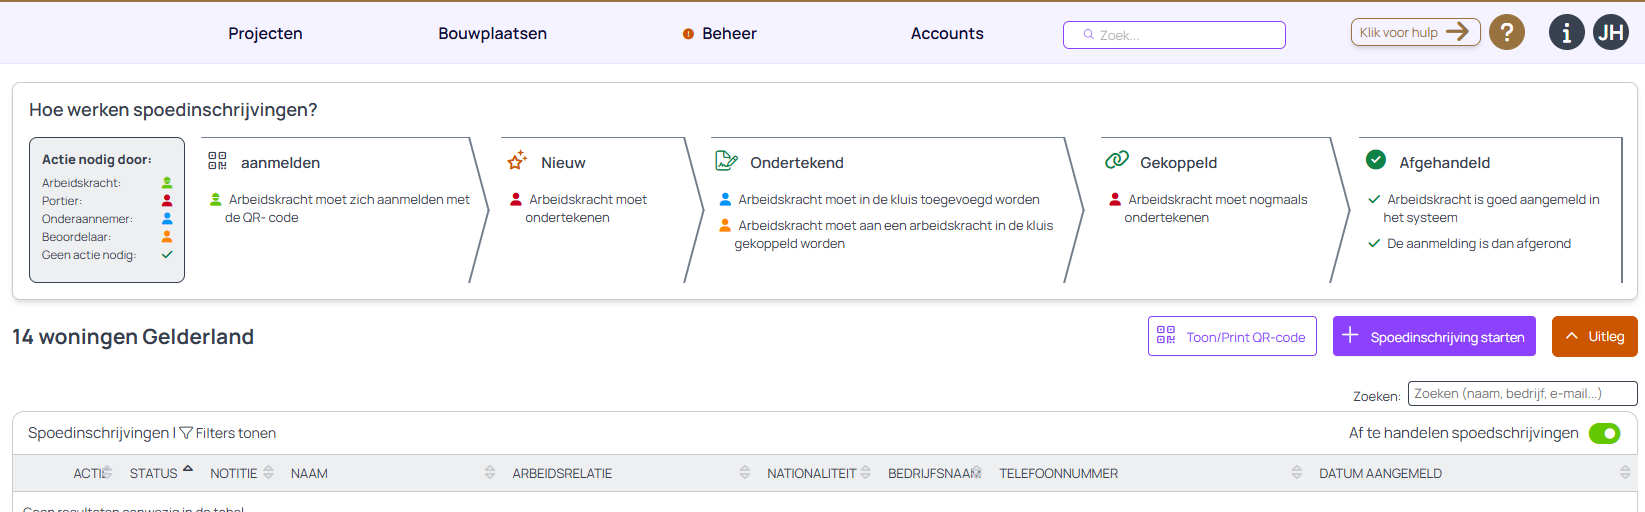This screenshot has height=512, width=1645.
Task: Click the Hoe werken spoedinschrijvingen? heading
Action: pos(173,110)
